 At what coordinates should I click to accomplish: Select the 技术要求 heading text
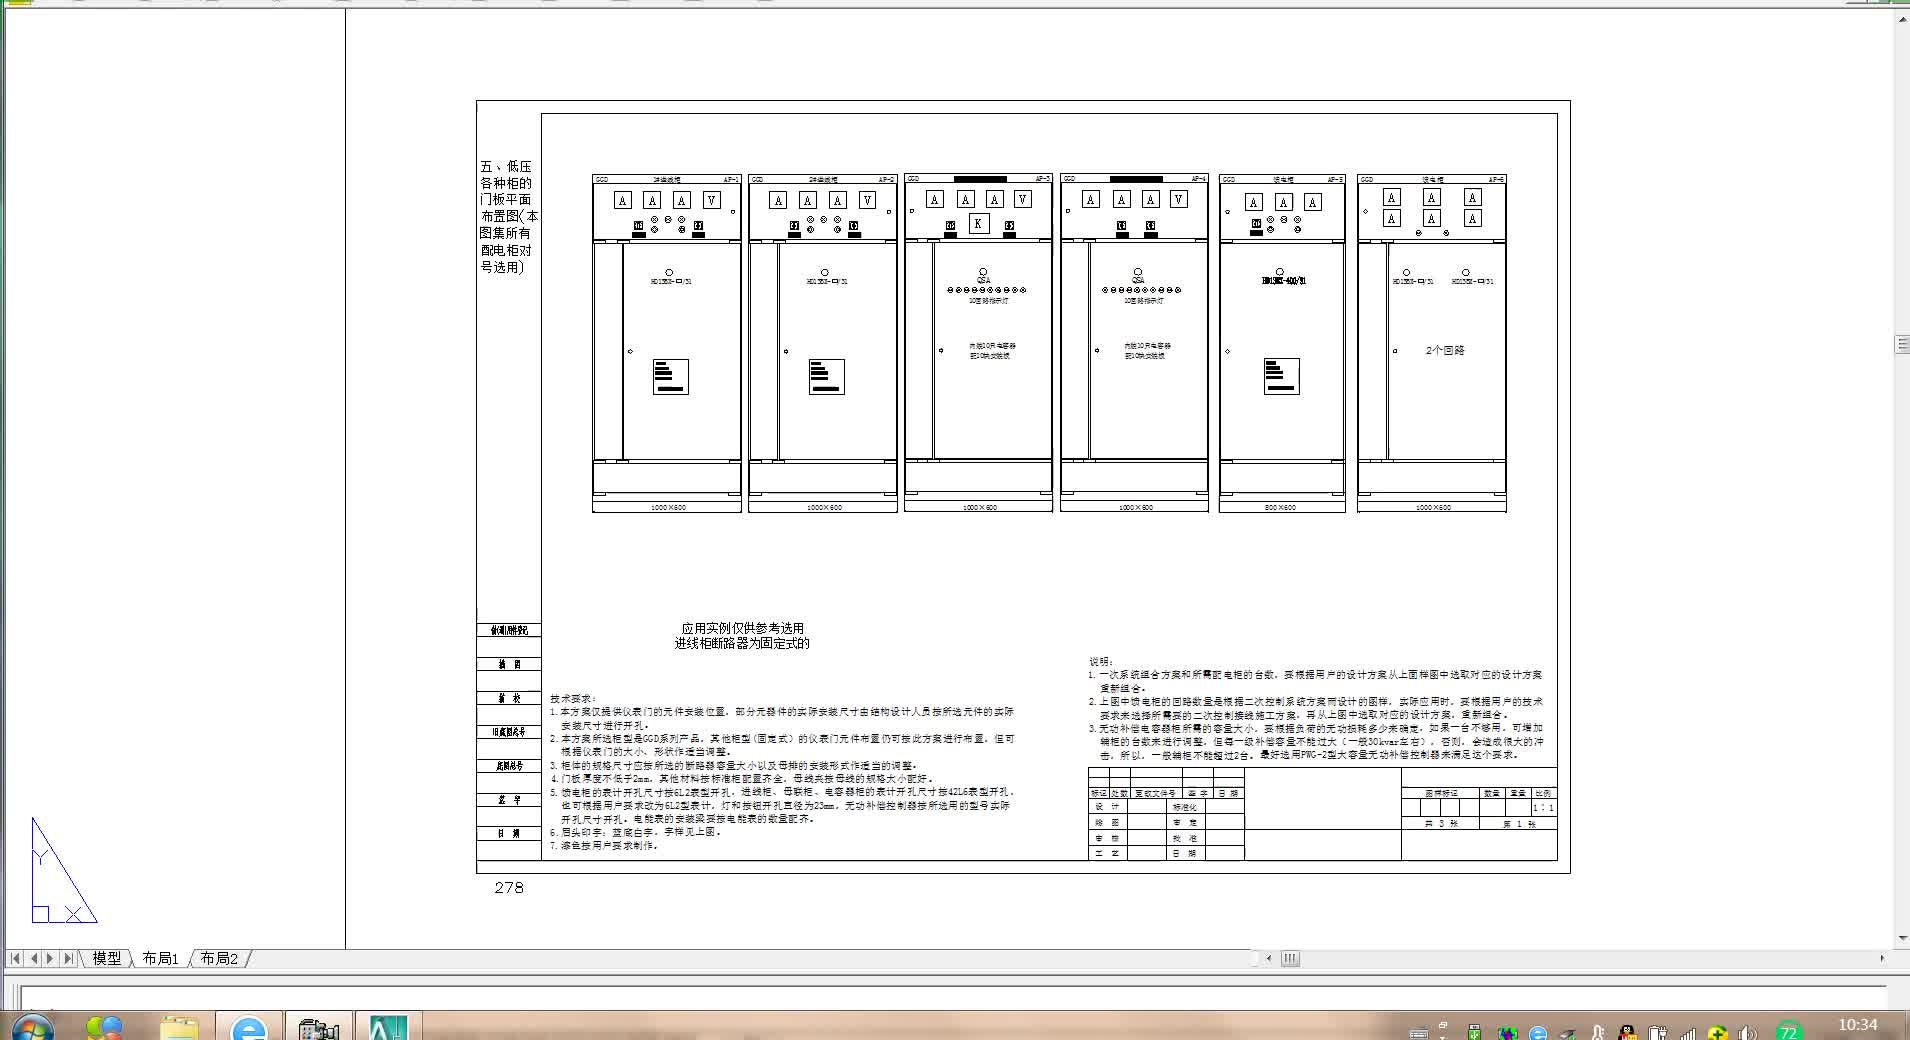click(573, 699)
